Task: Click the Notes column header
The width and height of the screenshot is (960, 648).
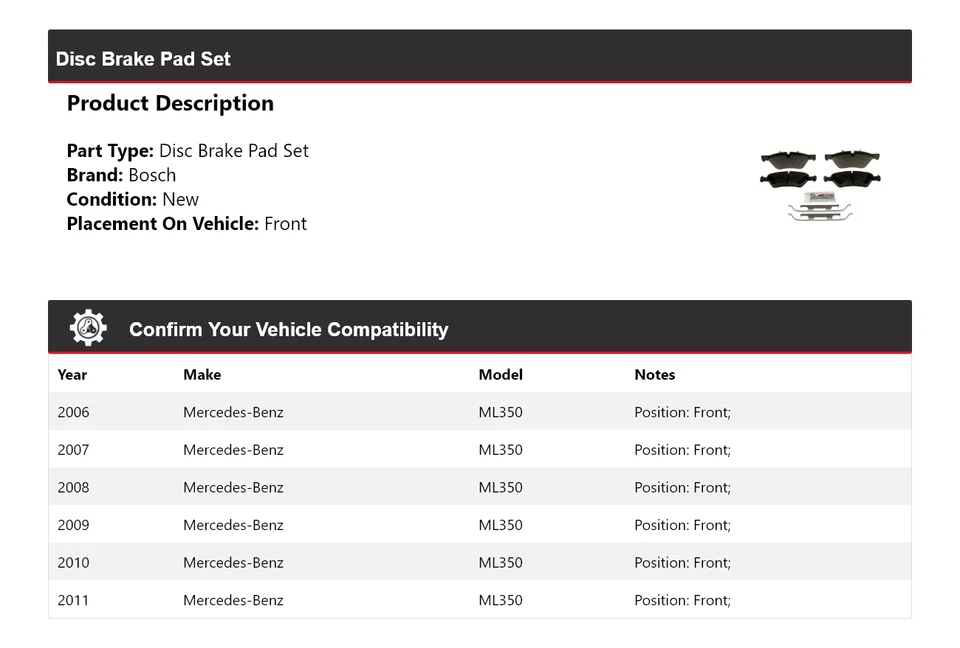Action: click(x=654, y=375)
